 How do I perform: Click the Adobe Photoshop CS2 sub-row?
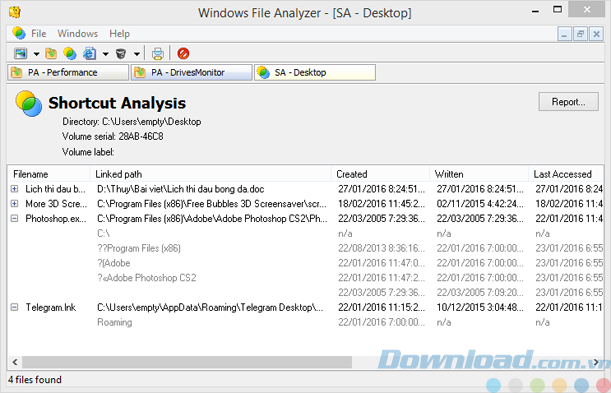click(x=147, y=278)
